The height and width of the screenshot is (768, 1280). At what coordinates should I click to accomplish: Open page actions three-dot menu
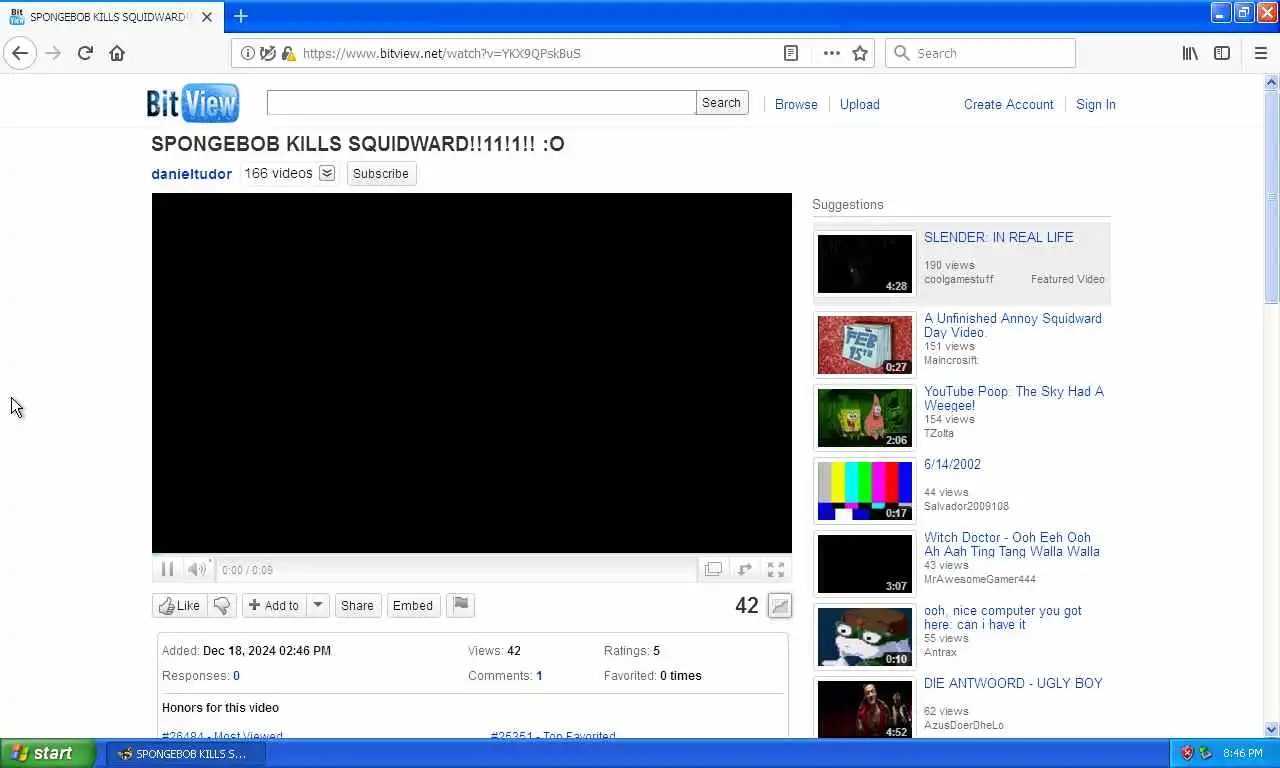tap(831, 53)
